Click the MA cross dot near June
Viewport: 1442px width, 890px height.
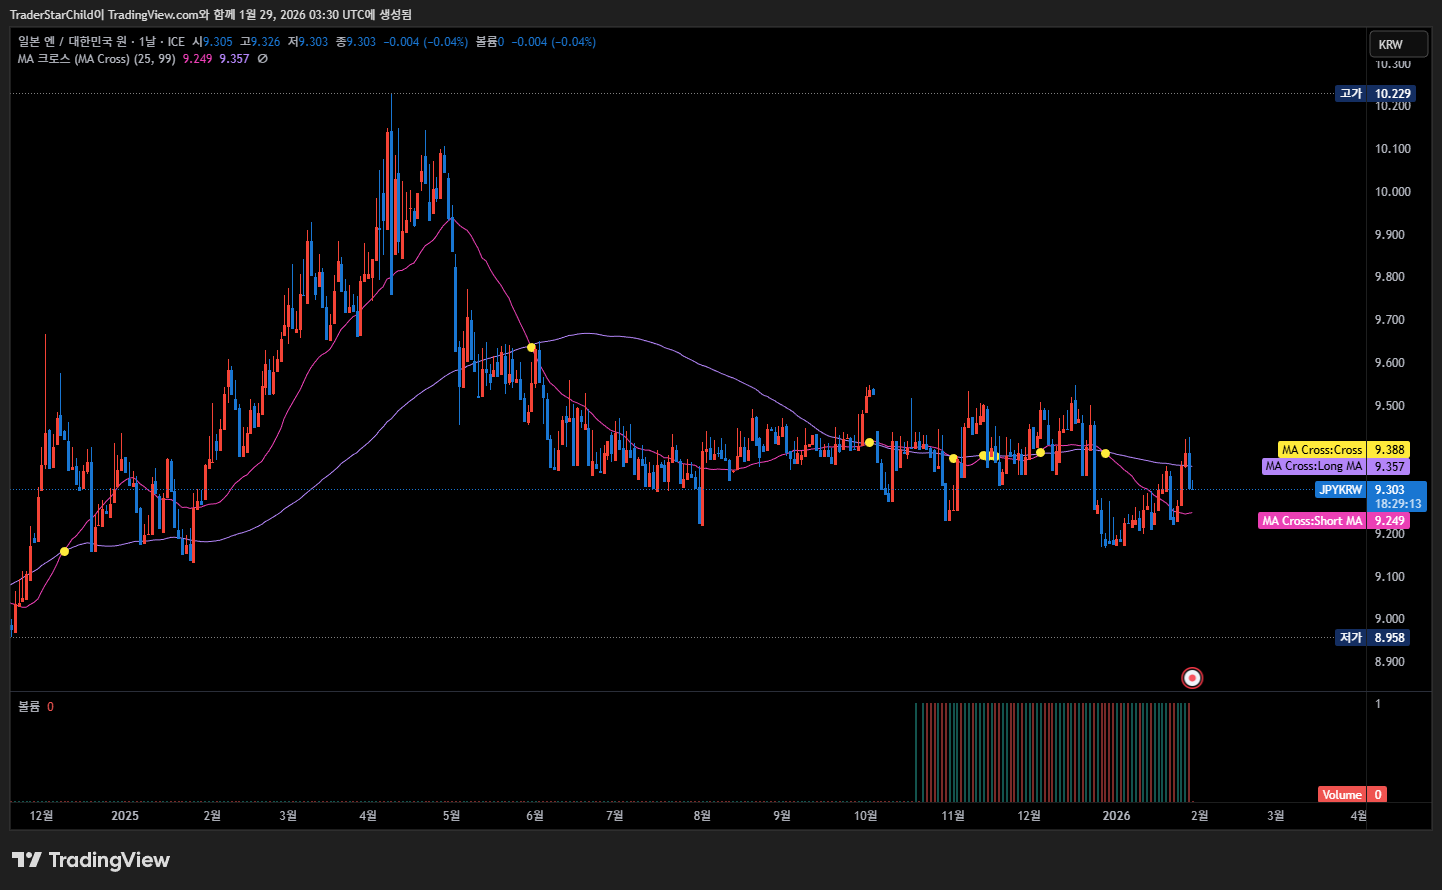tap(531, 347)
